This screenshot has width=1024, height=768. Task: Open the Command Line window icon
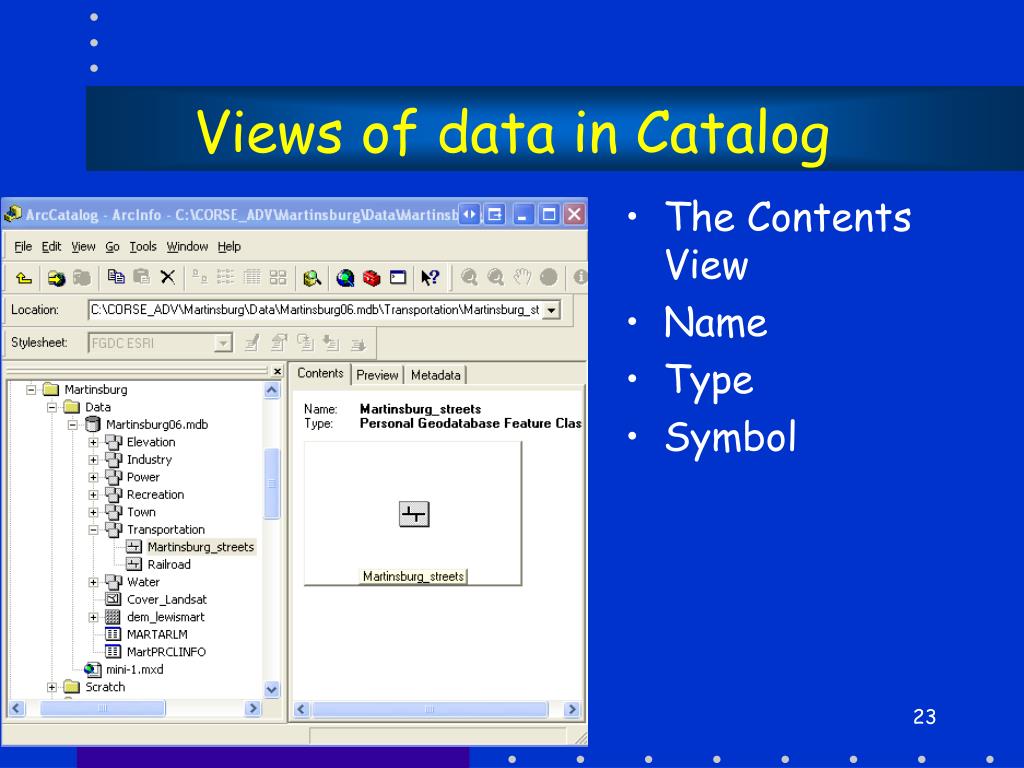point(398,278)
